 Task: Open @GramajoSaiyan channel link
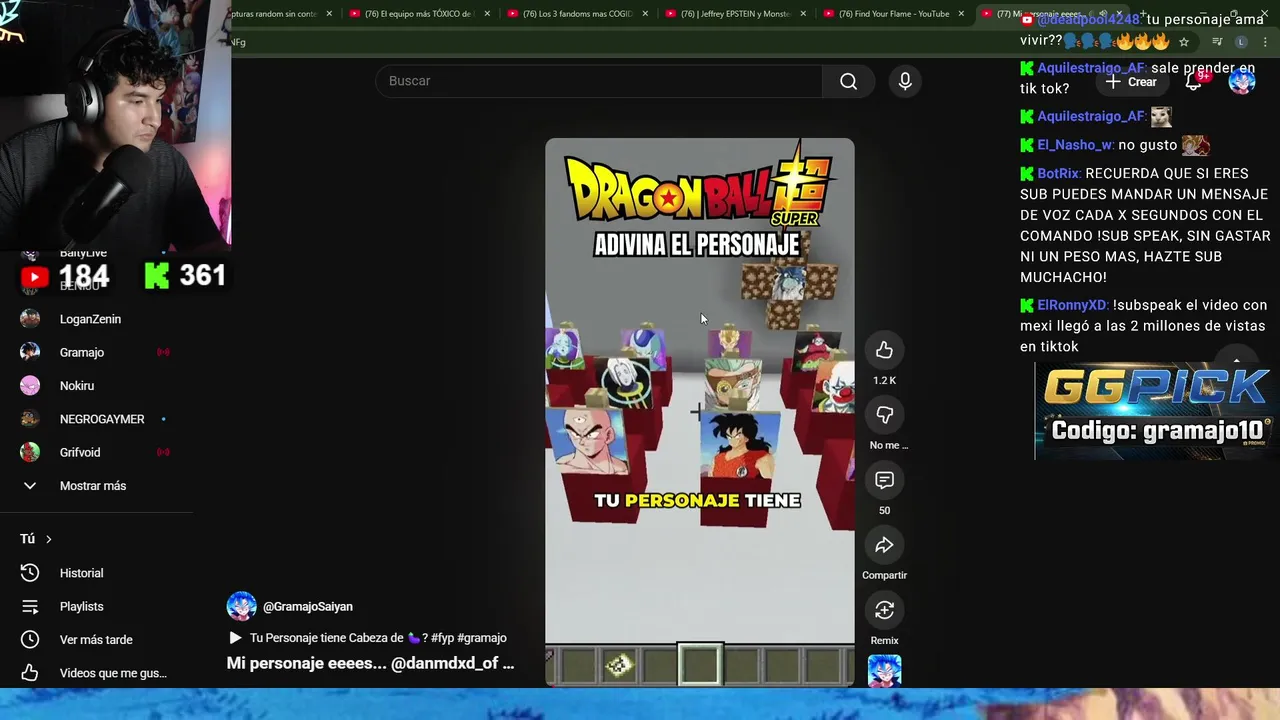point(308,606)
